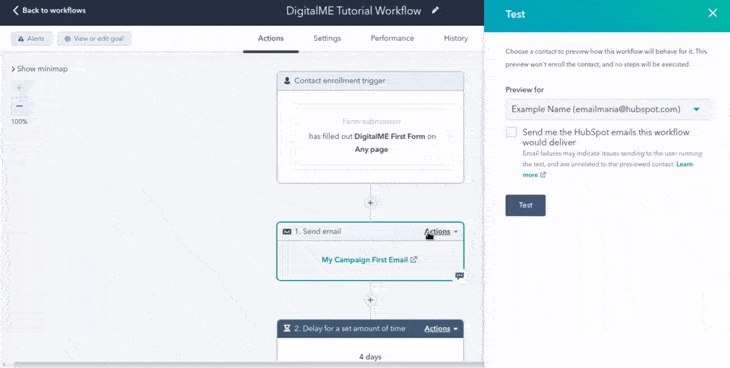The width and height of the screenshot is (730, 368).
Task: Click the comment icon on the Send email step
Action: [460, 276]
